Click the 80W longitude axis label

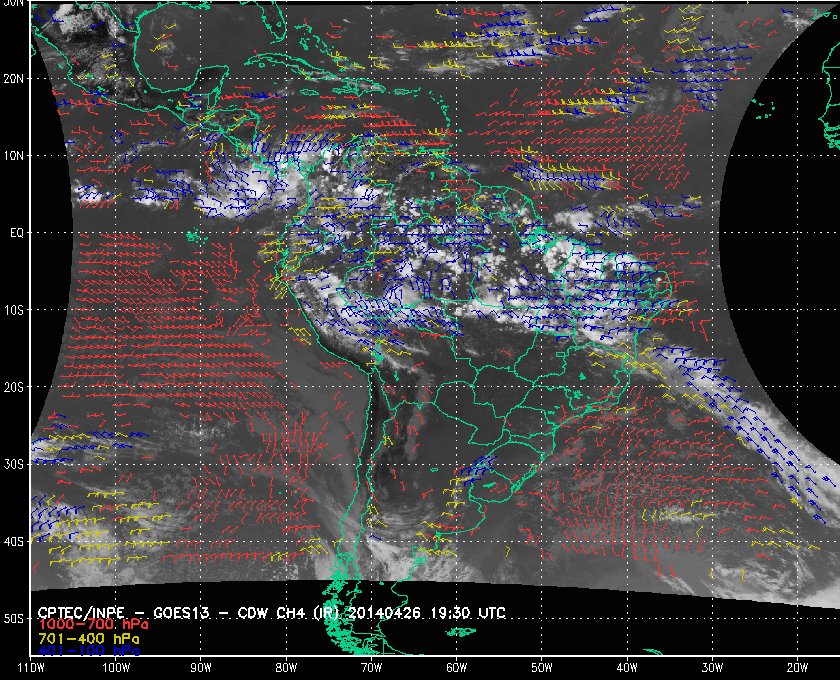tap(286, 667)
